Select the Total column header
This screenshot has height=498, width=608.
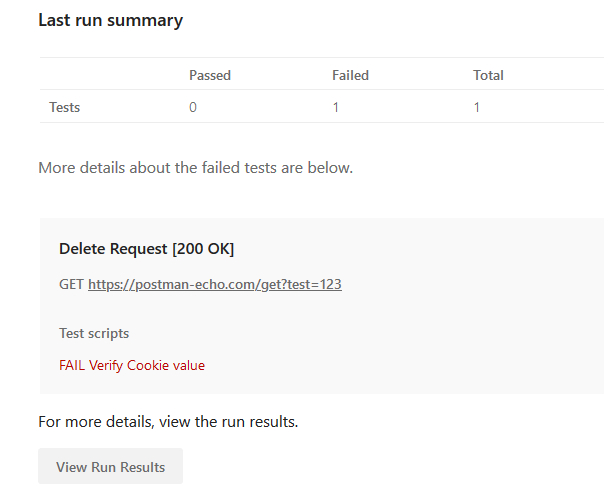coord(488,75)
